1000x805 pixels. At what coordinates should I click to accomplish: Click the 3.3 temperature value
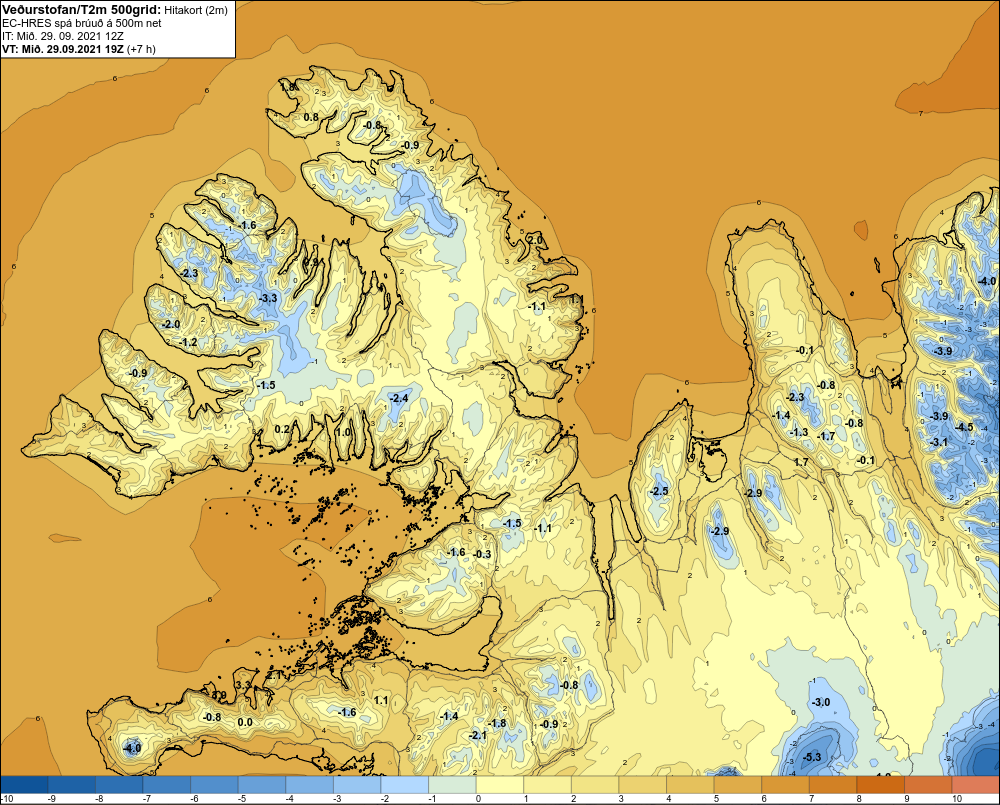244,685
